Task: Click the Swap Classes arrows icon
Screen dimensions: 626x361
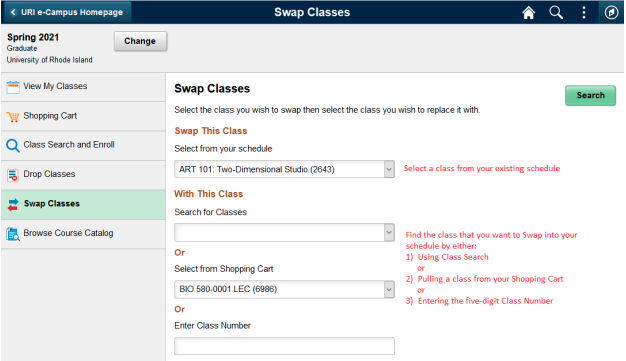Action: coord(13,204)
